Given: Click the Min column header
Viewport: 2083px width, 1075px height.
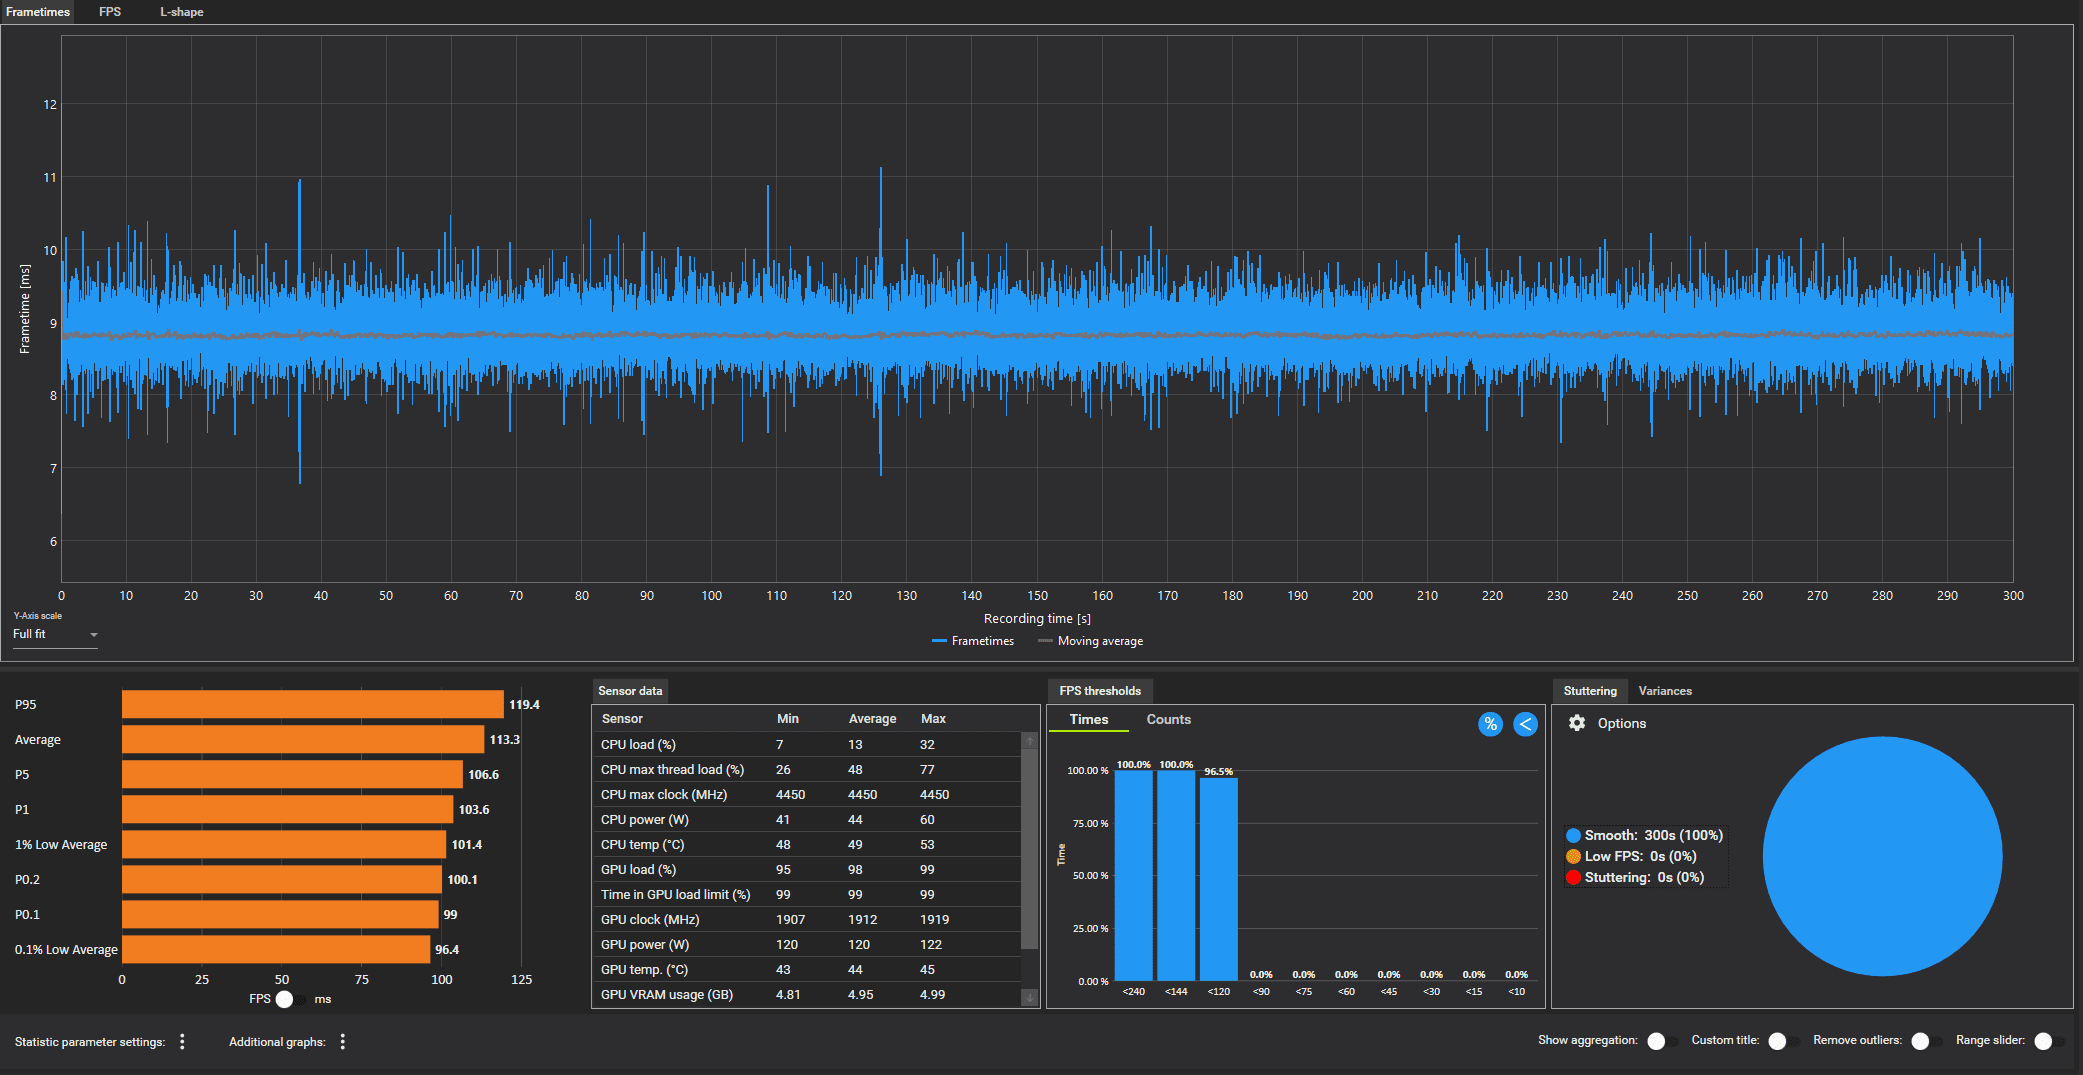Looking at the screenshot, I should click(788, 719).
